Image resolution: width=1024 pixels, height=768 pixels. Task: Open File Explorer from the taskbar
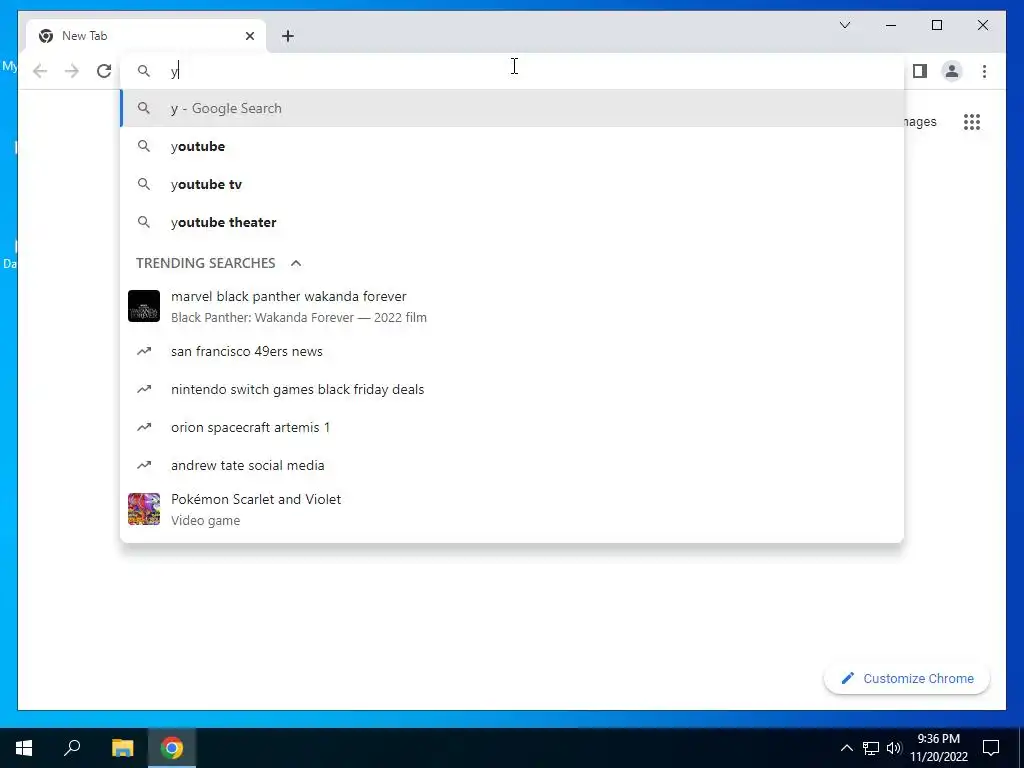click(x=122, y=748)
